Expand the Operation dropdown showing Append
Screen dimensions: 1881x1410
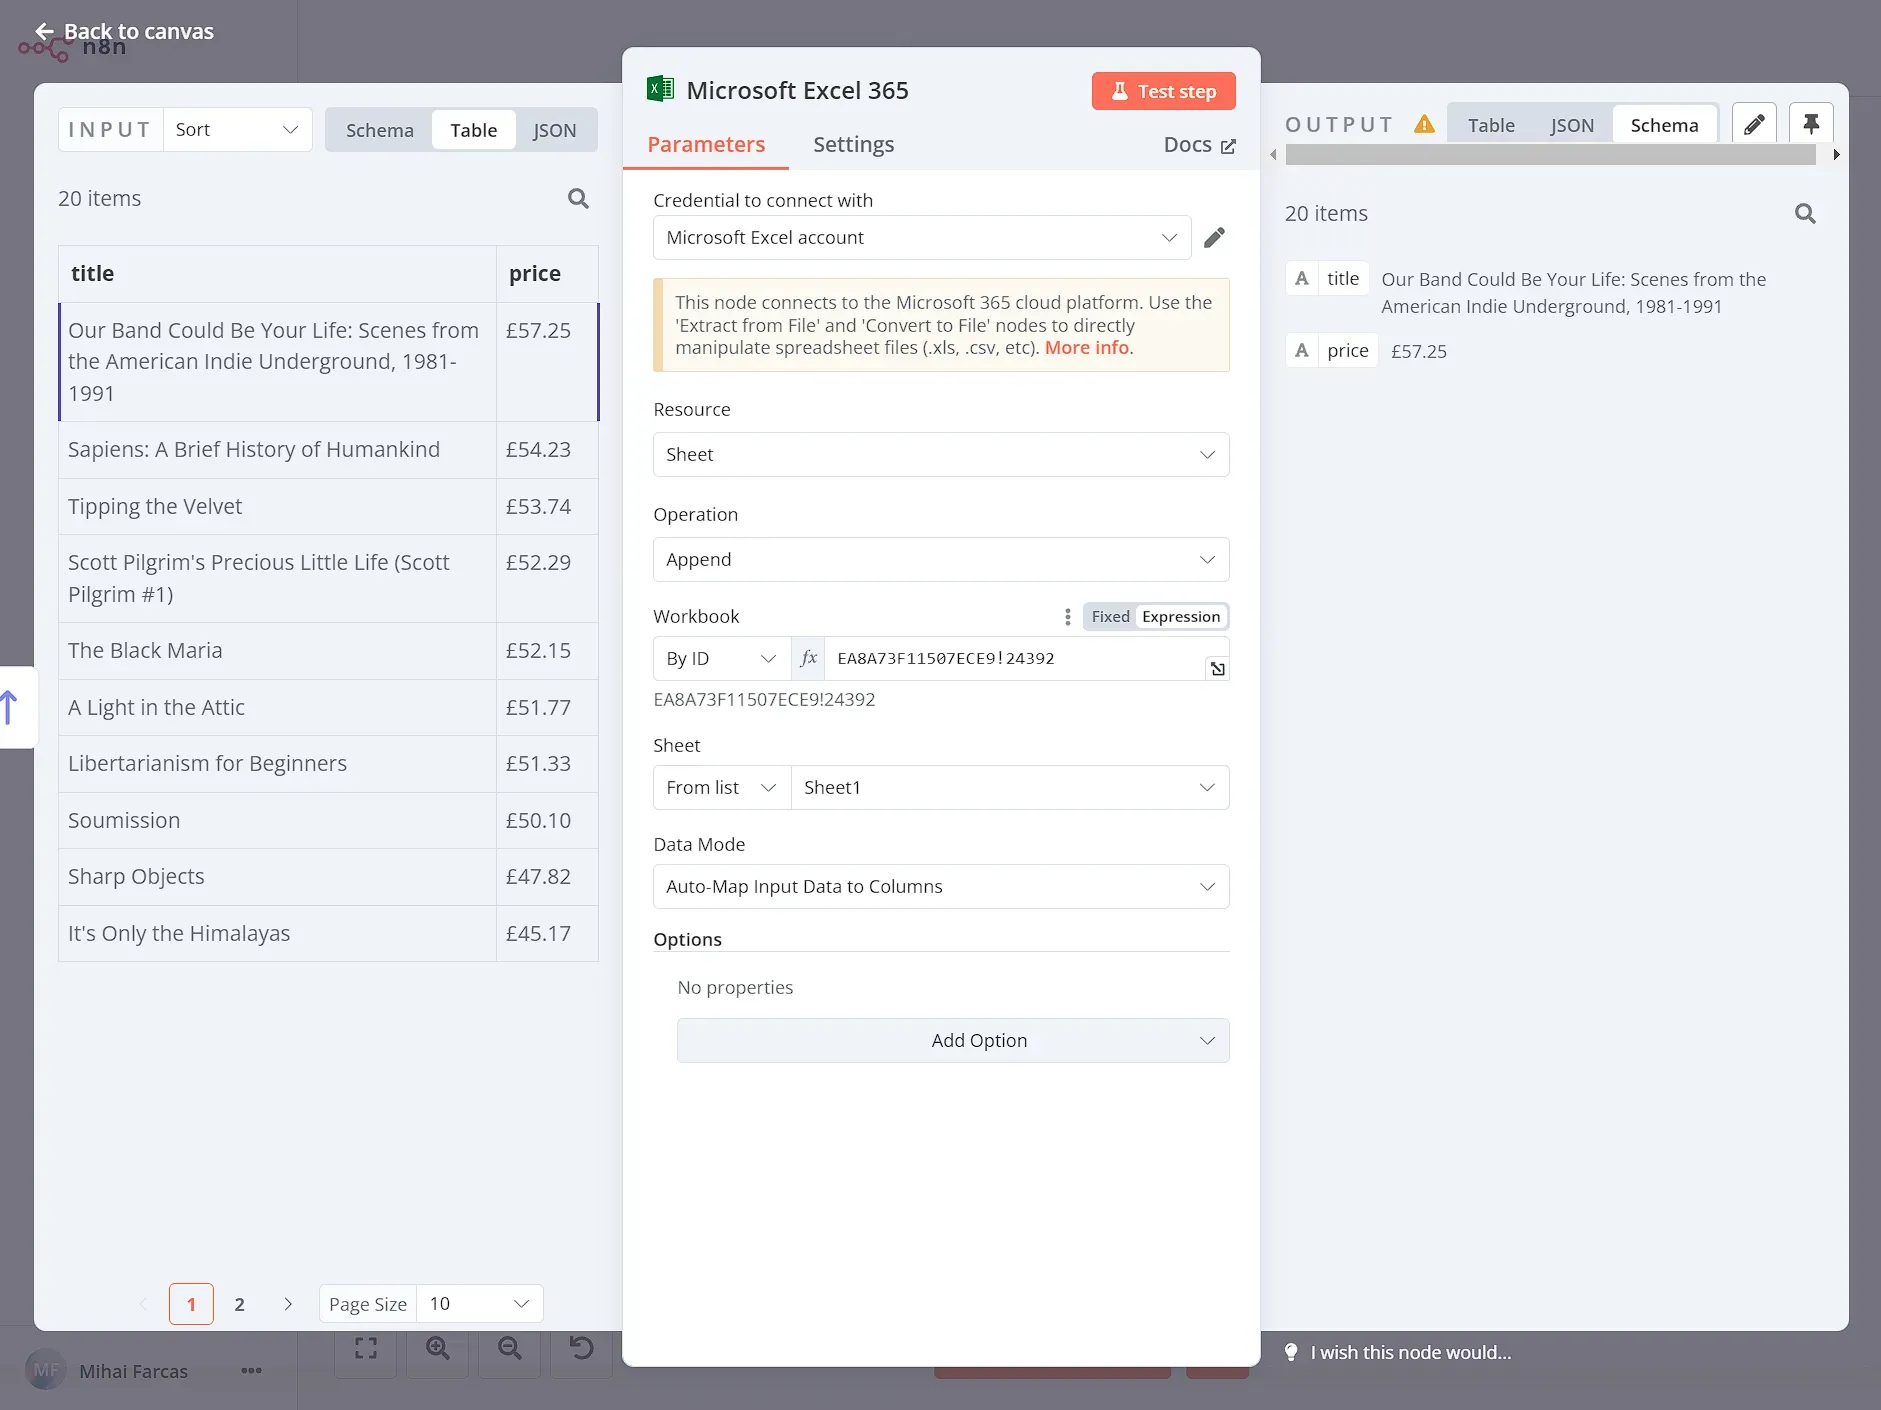pyautogui.click(x=941, y=560)
